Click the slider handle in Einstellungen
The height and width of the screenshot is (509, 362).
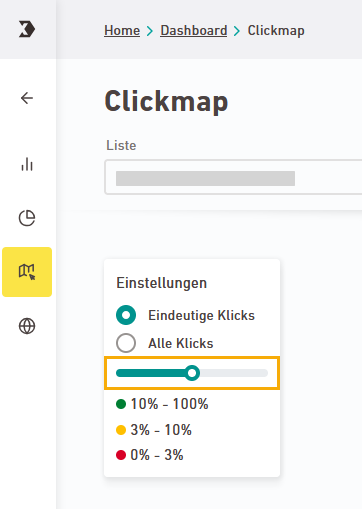(192, 373)
